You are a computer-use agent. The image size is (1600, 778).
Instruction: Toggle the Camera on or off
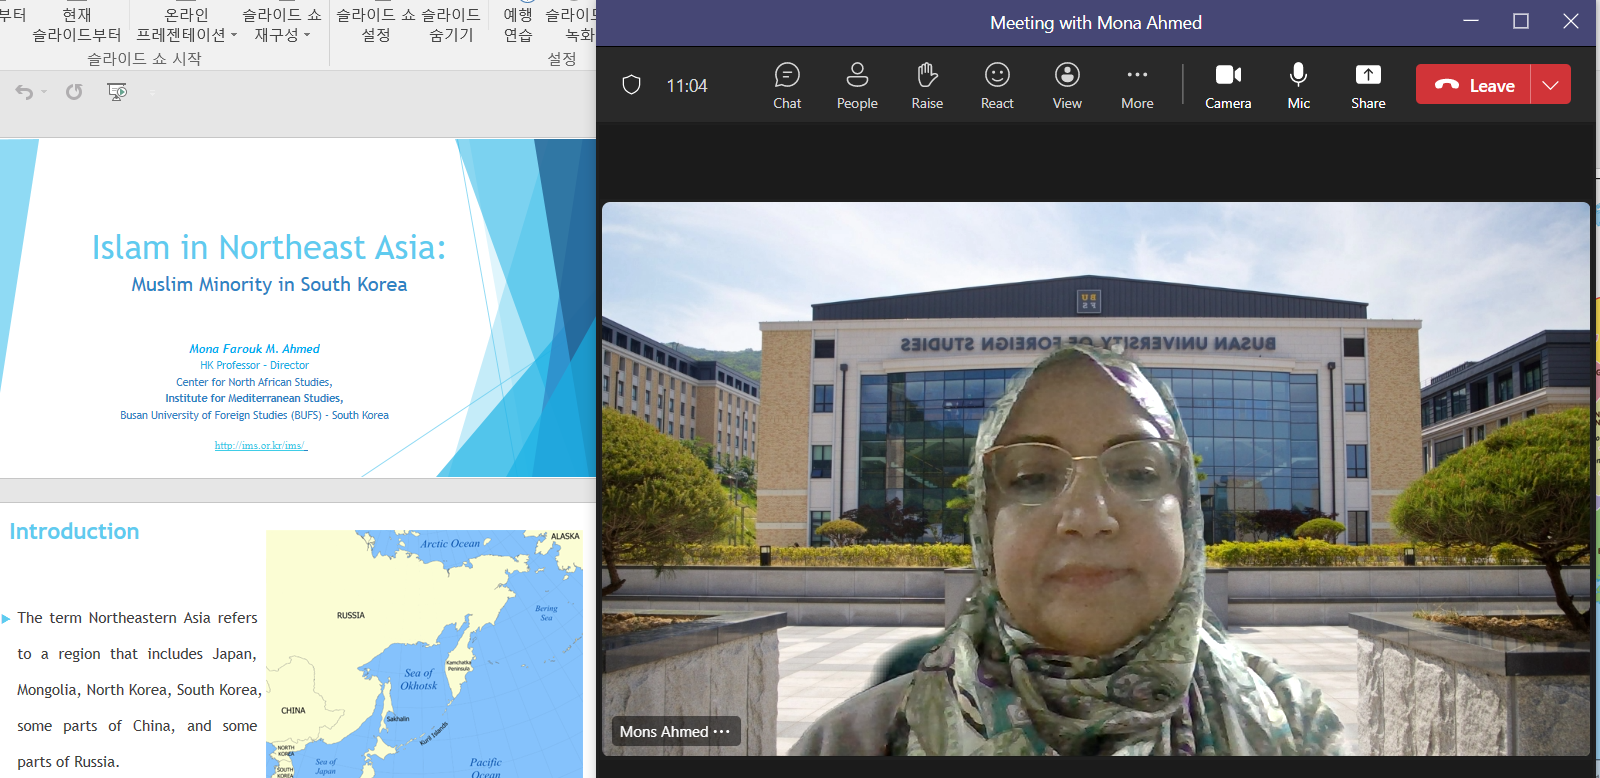pos(1228,86)
